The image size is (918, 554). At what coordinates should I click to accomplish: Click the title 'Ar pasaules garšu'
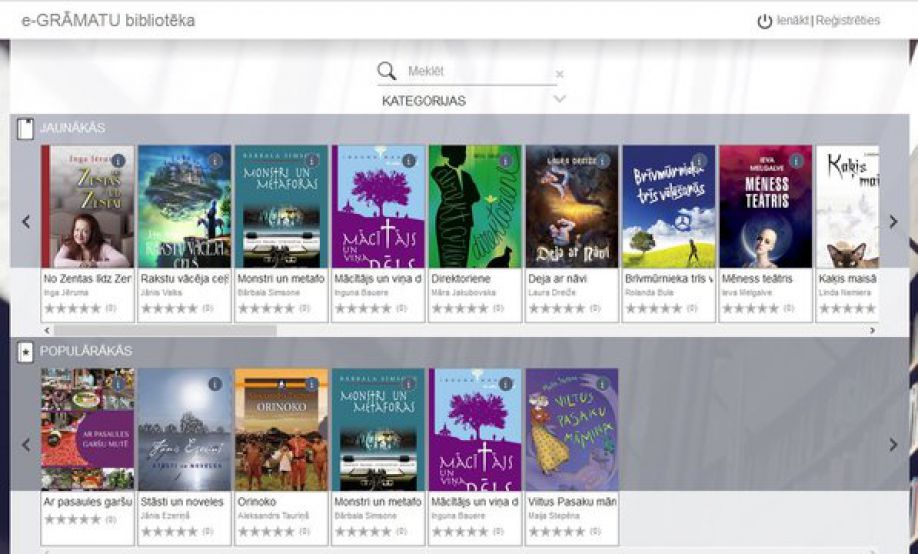(x=87, y=502)
